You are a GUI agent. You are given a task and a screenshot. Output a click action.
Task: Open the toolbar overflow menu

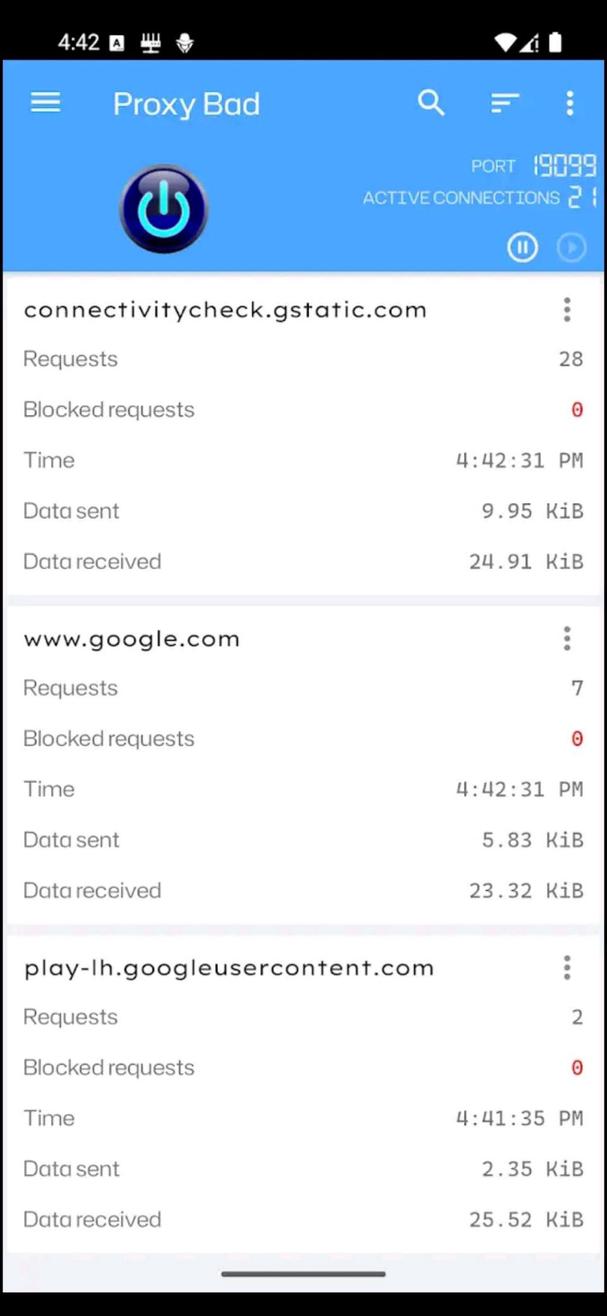[x=569, y=102]
